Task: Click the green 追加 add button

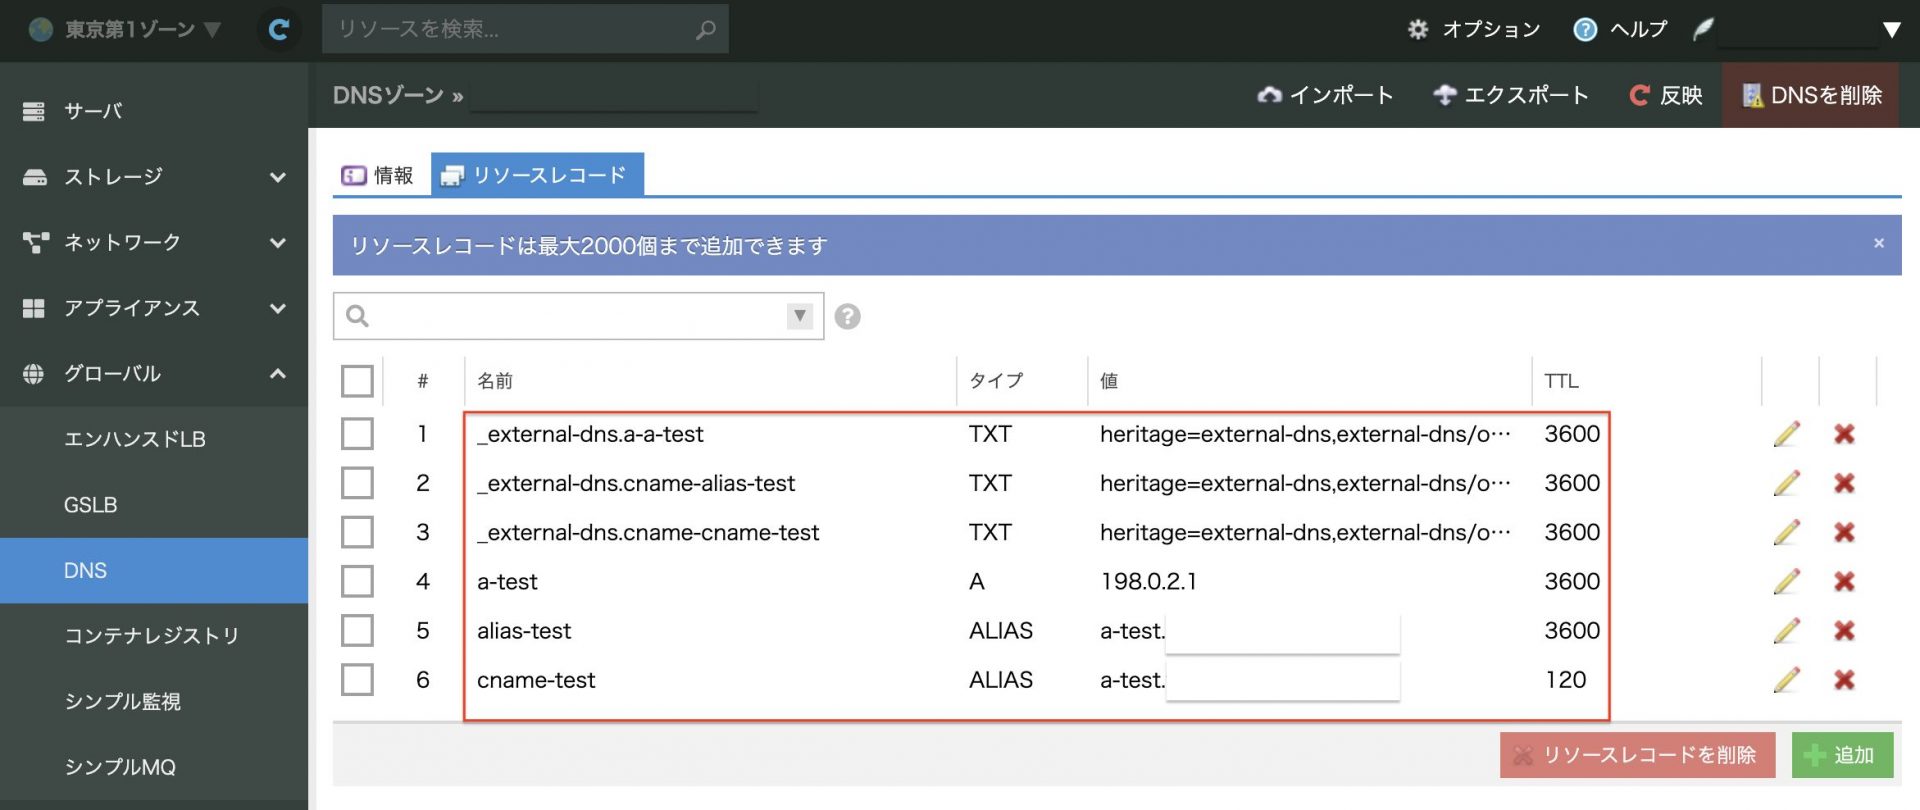Action: coord(1841,755)
